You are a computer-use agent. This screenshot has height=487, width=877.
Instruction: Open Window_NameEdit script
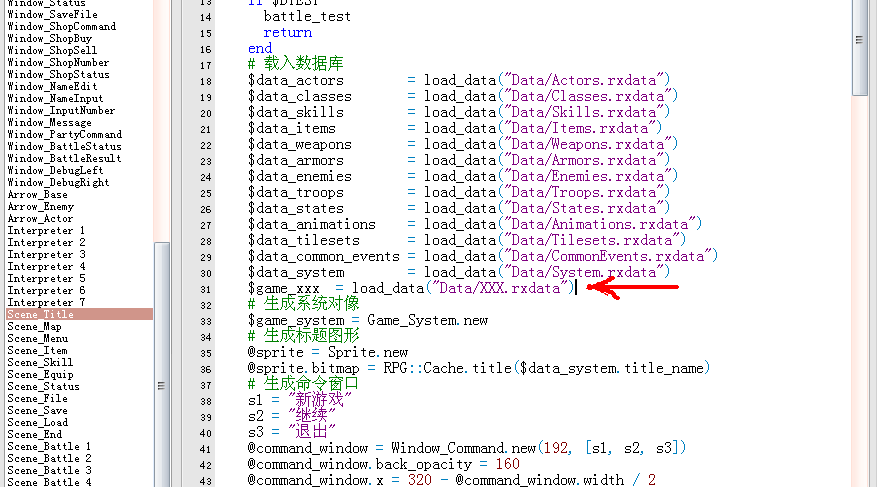[52, 87]
